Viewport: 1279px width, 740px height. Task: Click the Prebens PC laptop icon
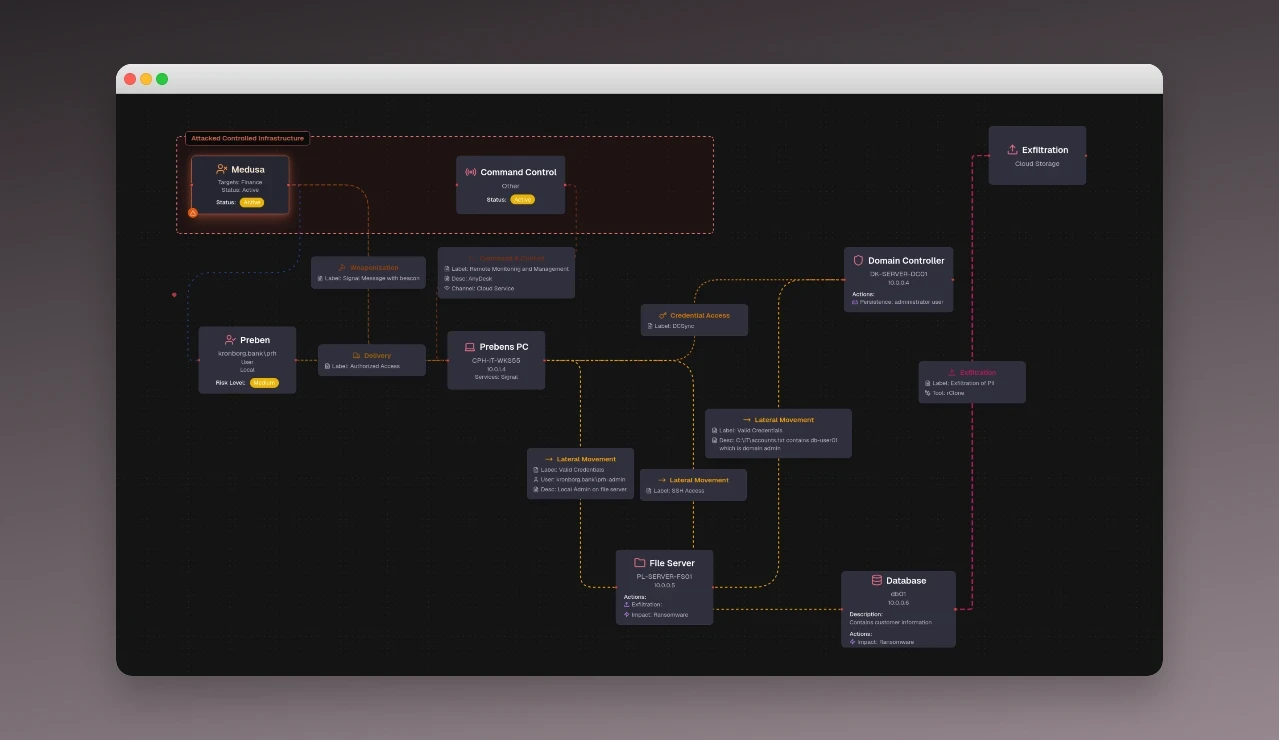469,347
